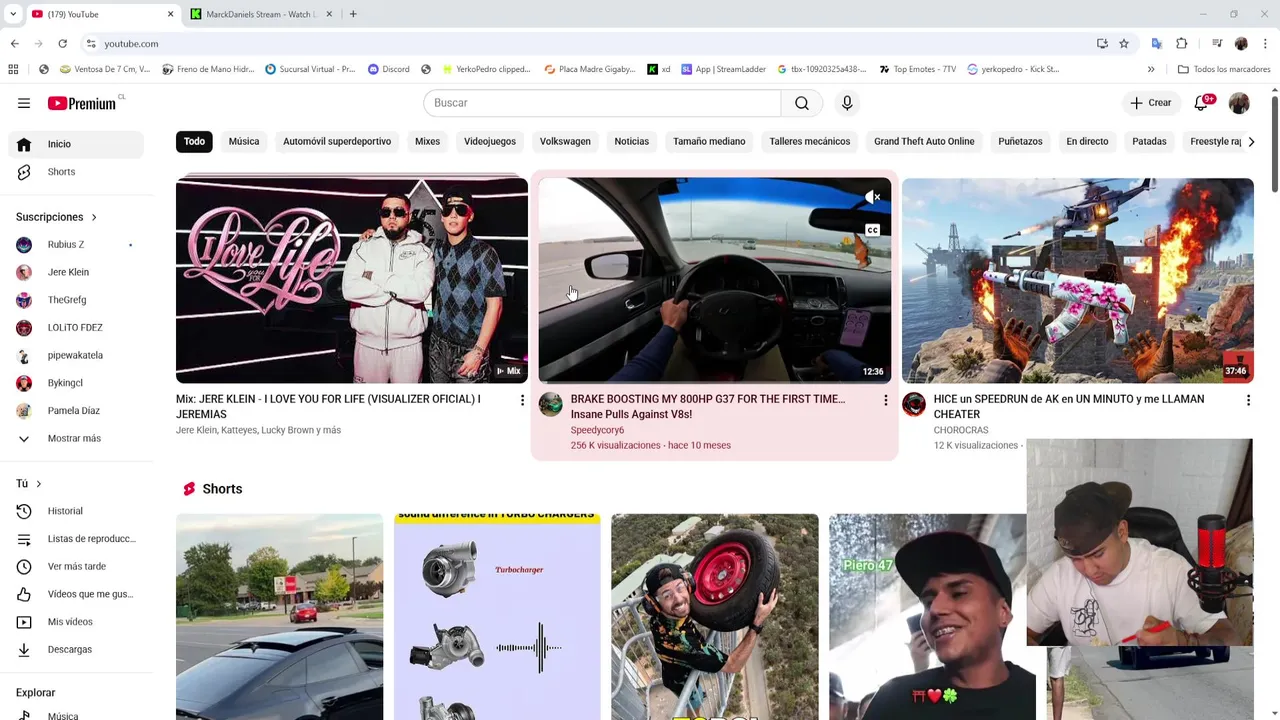Select the Mixes filter chip

[427, 141]
